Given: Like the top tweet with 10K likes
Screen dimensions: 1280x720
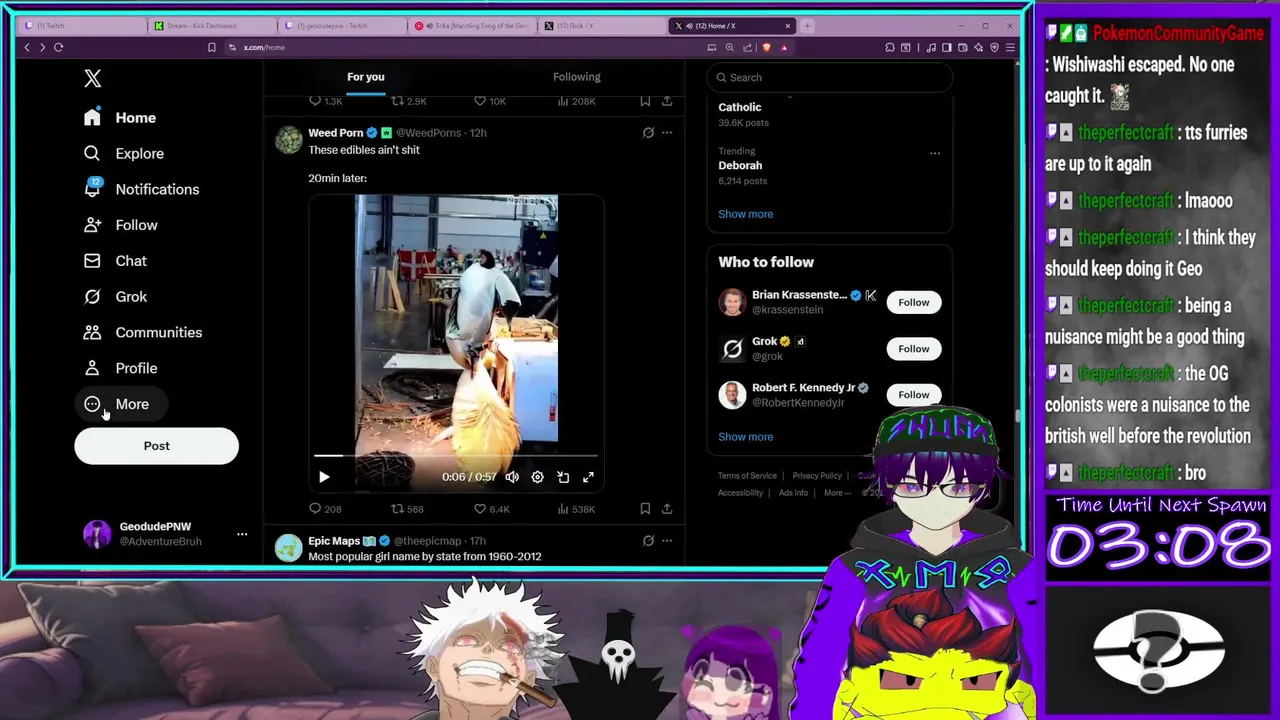Looking at the screenshot, I should 490,101.
